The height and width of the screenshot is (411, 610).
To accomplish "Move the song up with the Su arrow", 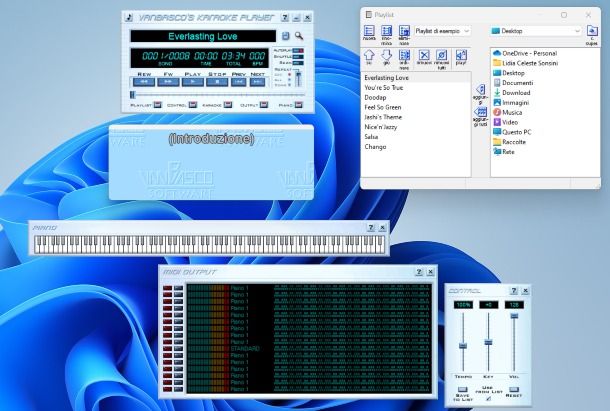I will (369, 57).
